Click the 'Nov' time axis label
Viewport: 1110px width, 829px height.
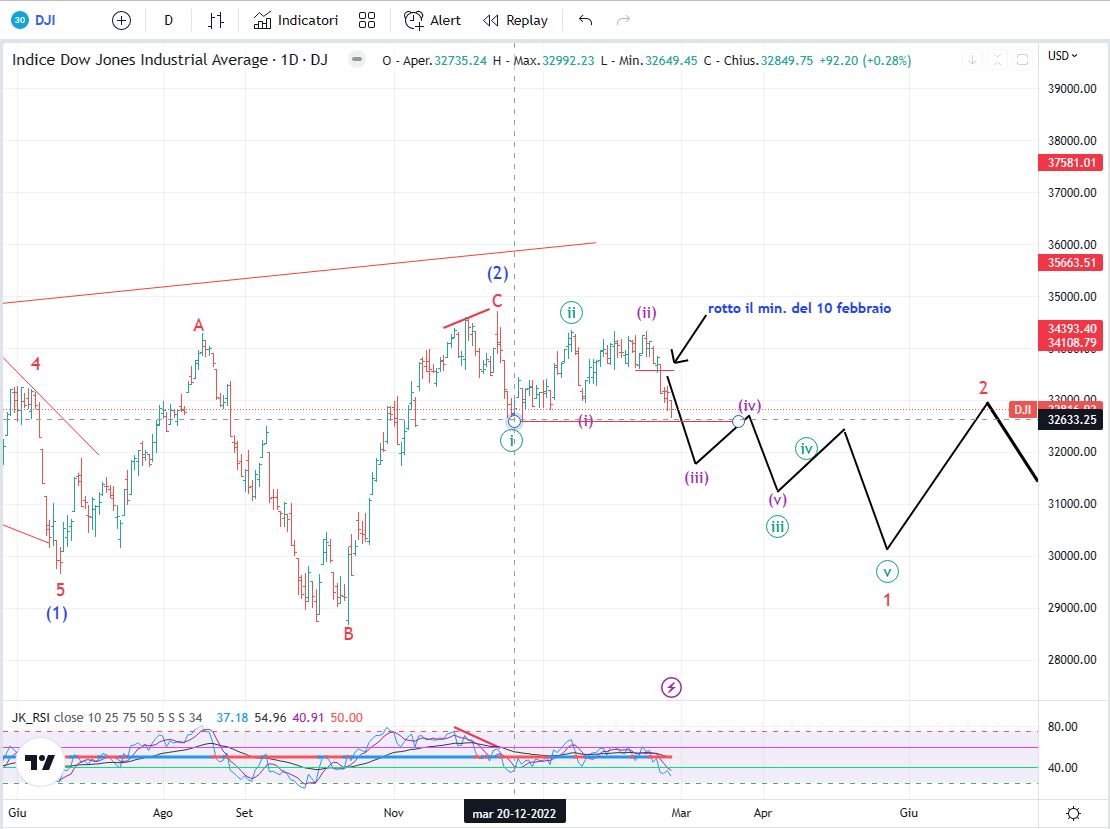[394, 813]
